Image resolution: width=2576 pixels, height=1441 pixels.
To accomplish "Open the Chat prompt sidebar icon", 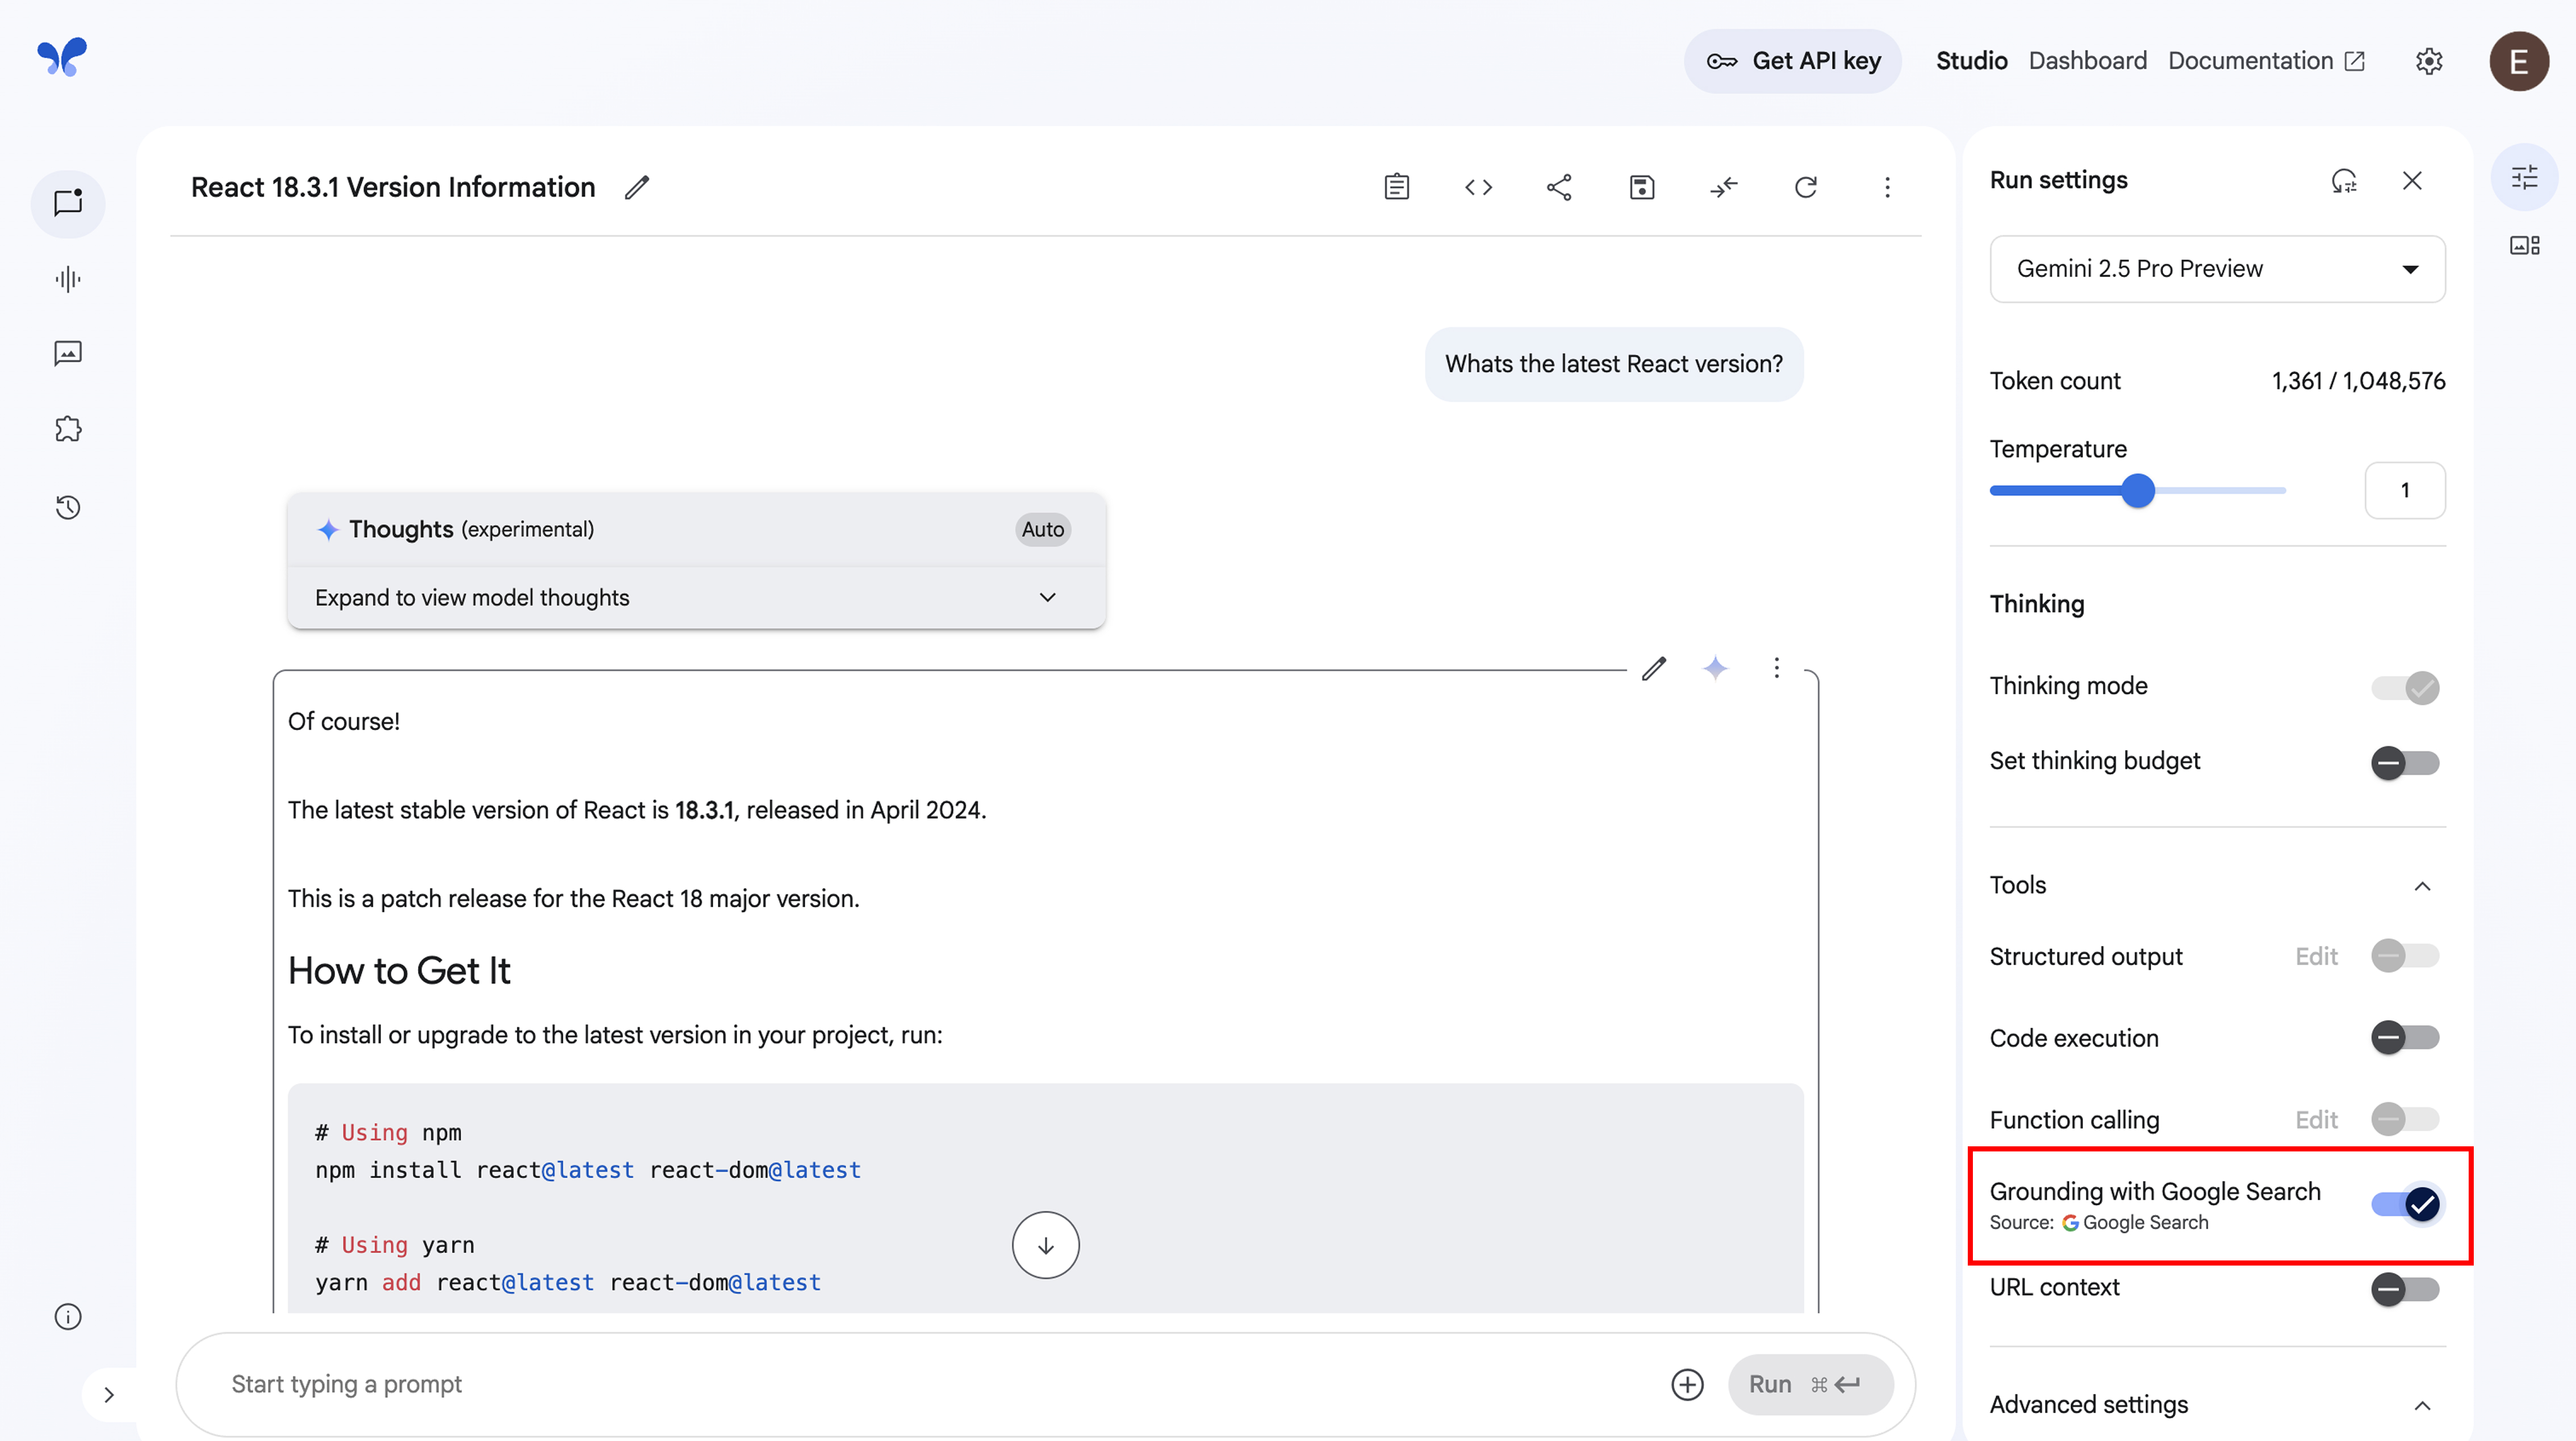I will [x=68, y=203].
